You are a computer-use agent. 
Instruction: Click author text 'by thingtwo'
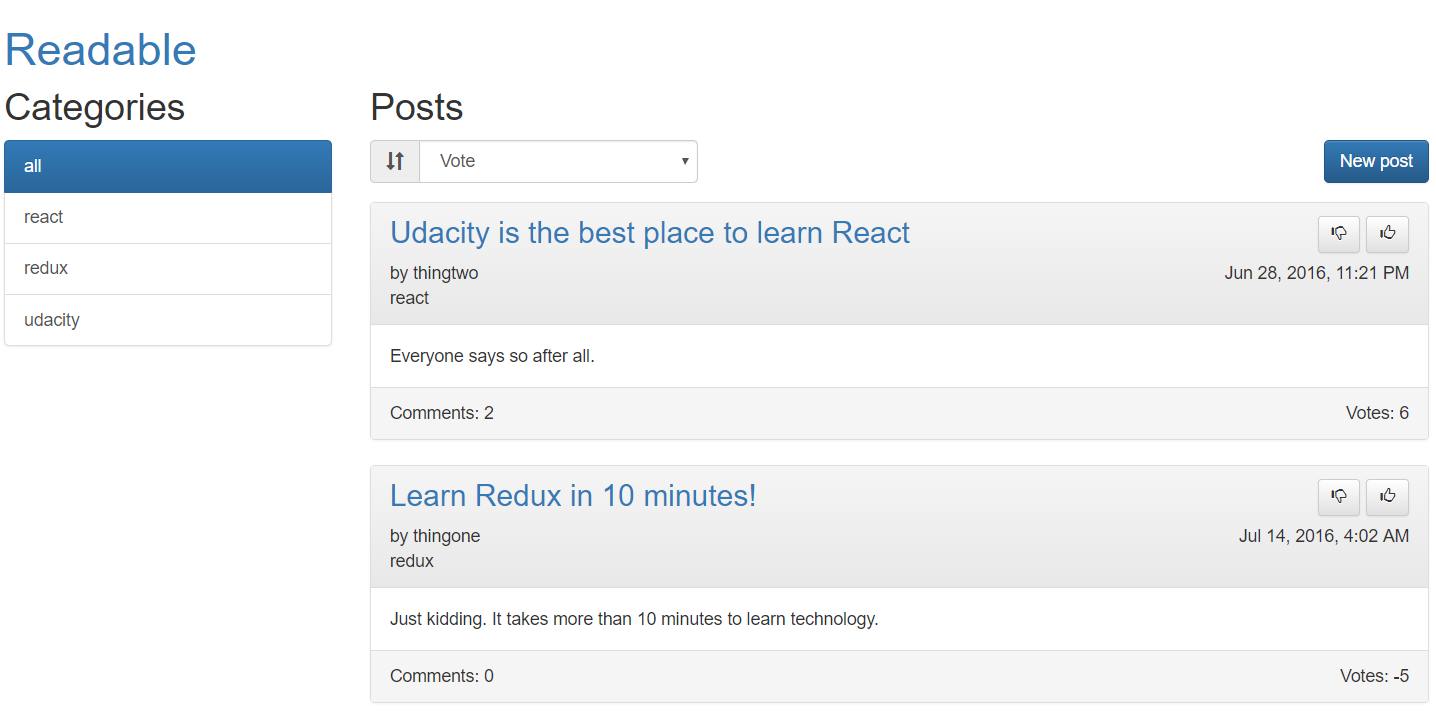click(x=434, y=273)
